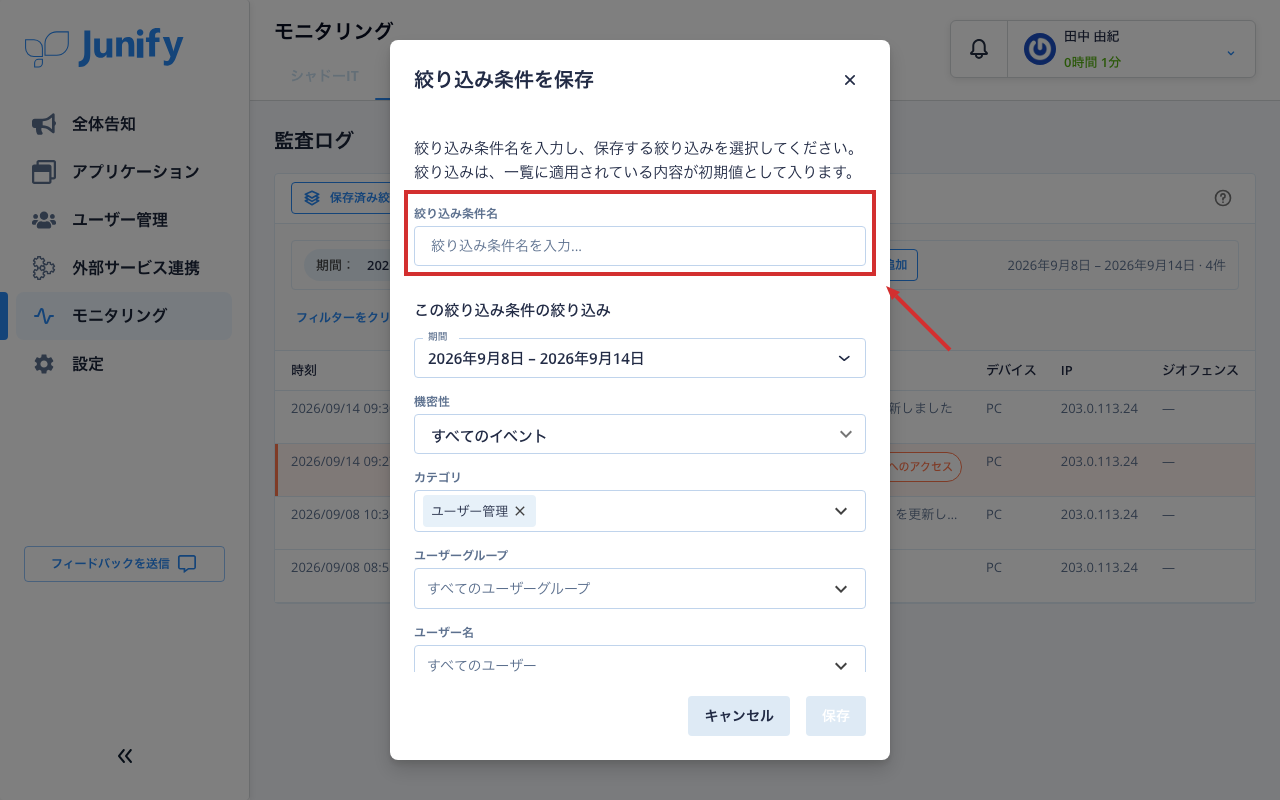Image resolution: width=1280 pixels, height=800 pixels.
Task: Remove the ユーザー管理 category chip
Action: point(520,511)
